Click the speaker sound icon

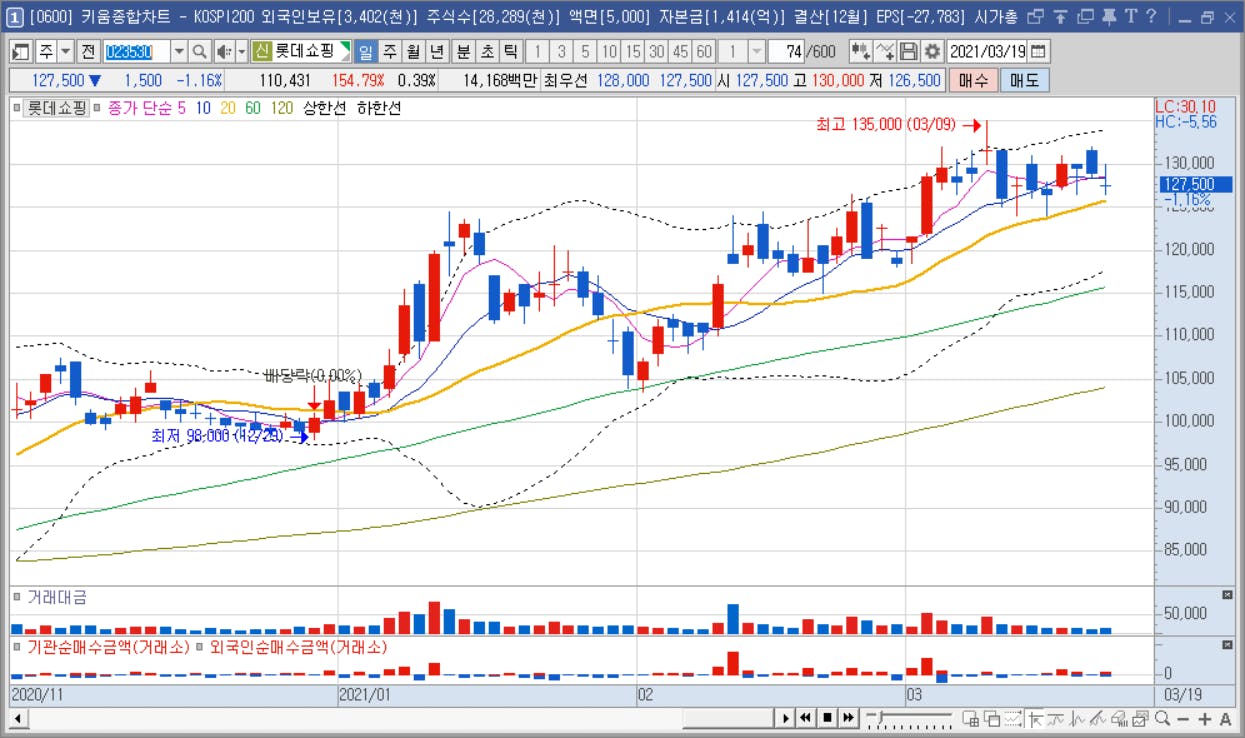224,51
